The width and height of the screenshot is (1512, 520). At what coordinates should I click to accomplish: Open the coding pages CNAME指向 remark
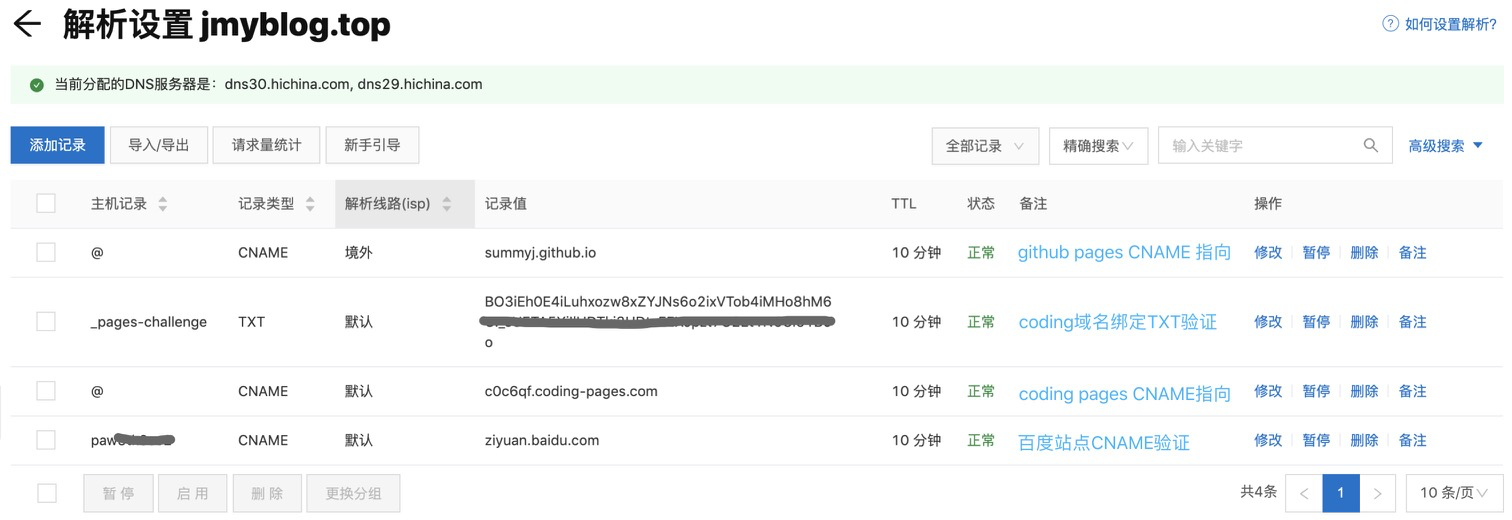click(1124, 394)
